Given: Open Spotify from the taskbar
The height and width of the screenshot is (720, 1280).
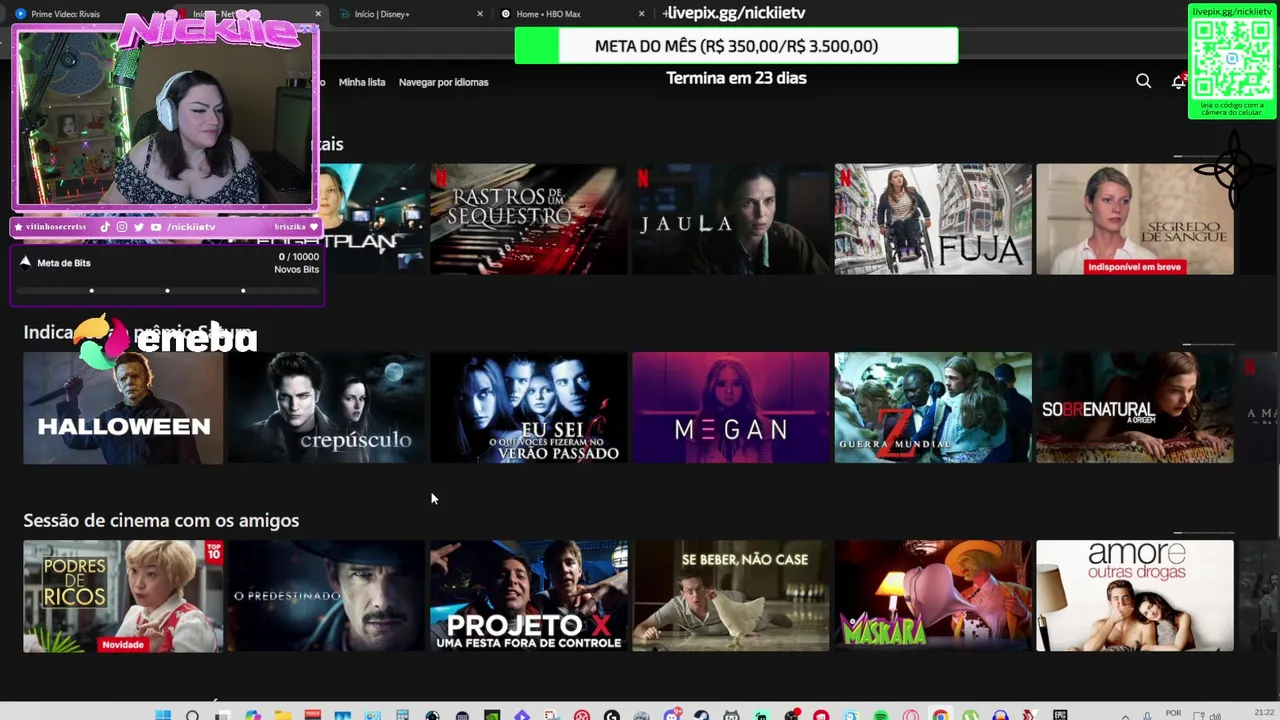Looking at the screenshot, I should point(881,715).
